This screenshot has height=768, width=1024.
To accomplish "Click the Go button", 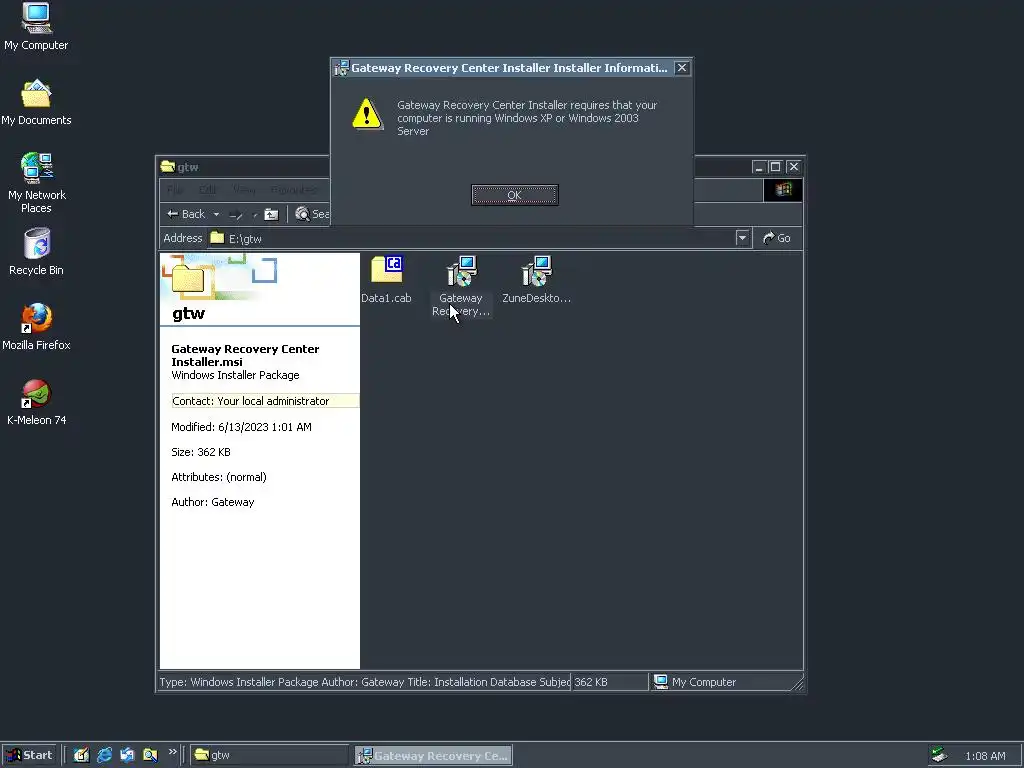I will coord(777,238).
